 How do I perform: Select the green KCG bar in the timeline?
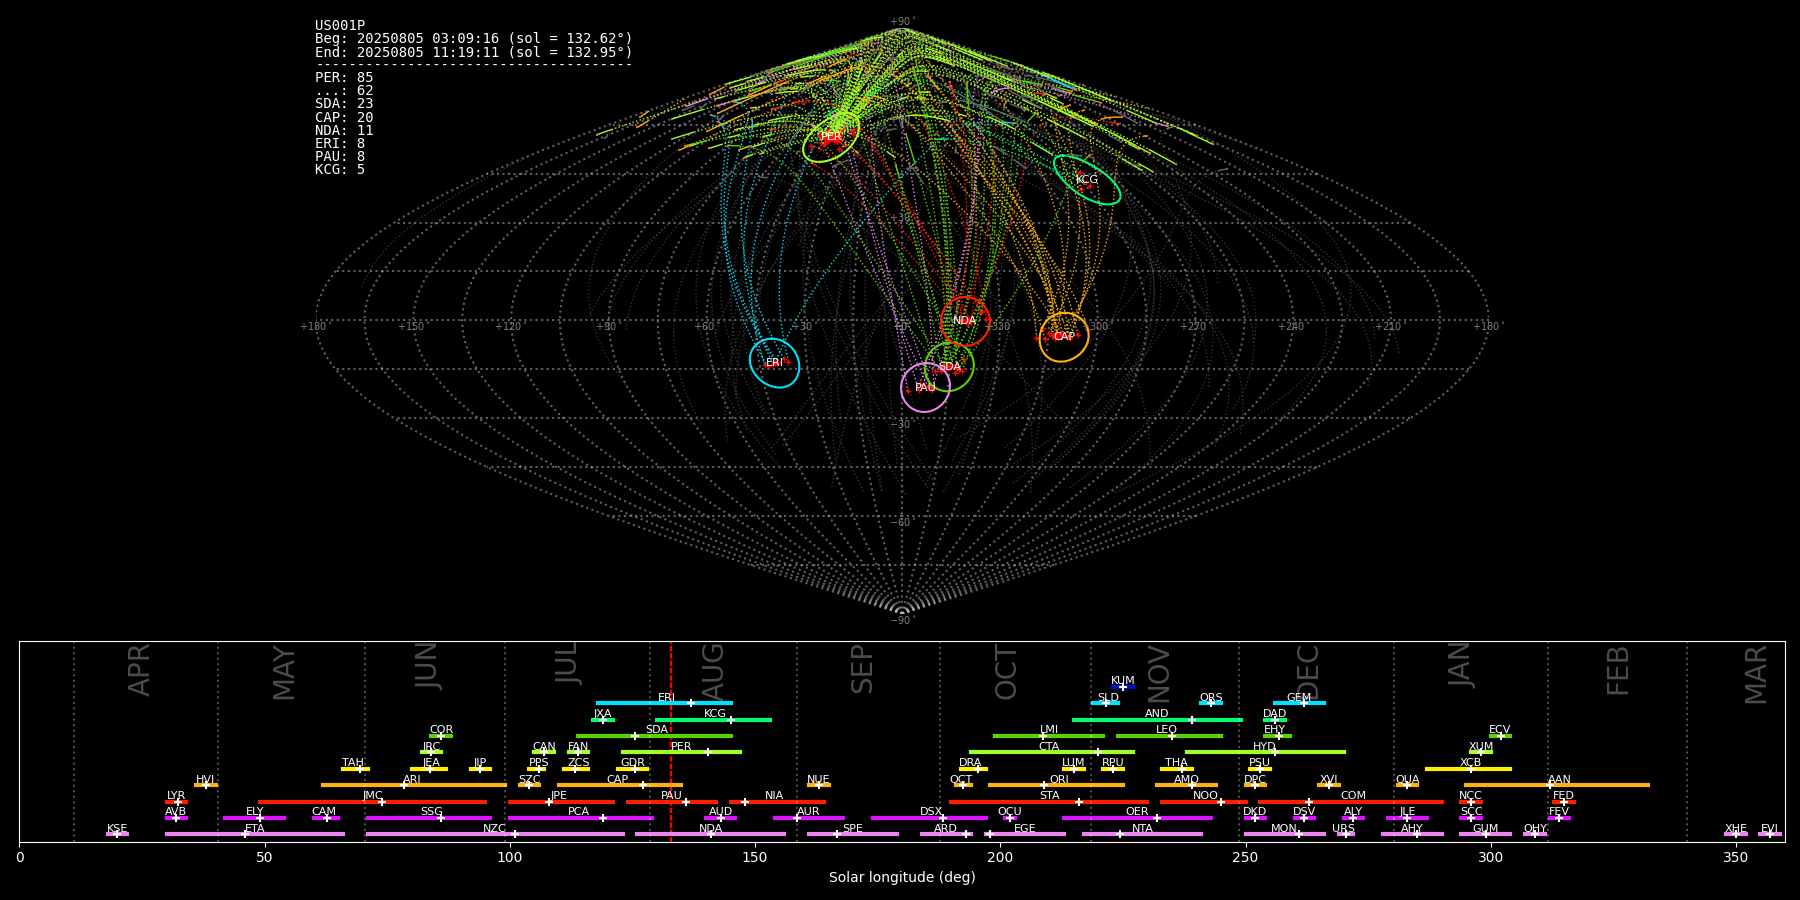(713, 720)
